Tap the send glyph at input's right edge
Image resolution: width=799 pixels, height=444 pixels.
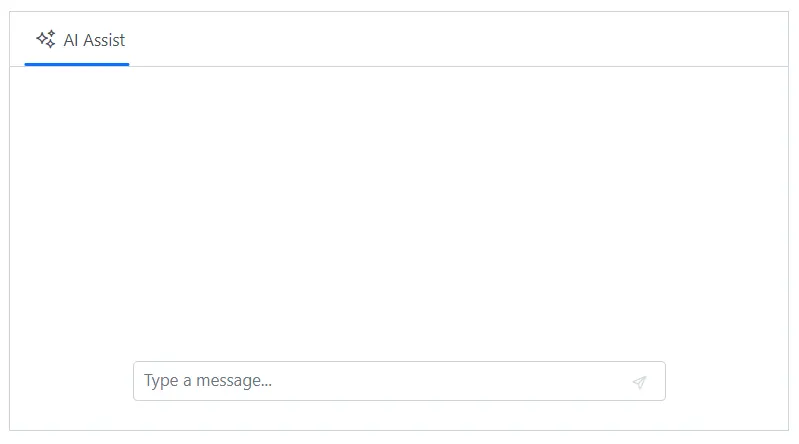640,382
